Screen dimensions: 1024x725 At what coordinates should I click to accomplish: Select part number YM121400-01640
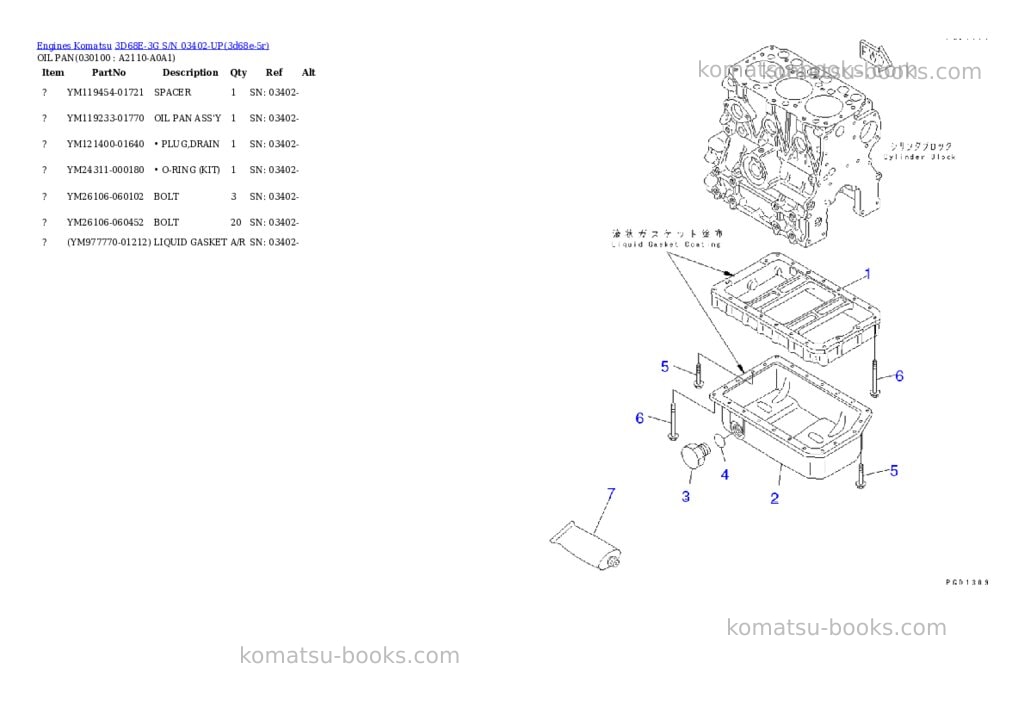pos(105,144)
